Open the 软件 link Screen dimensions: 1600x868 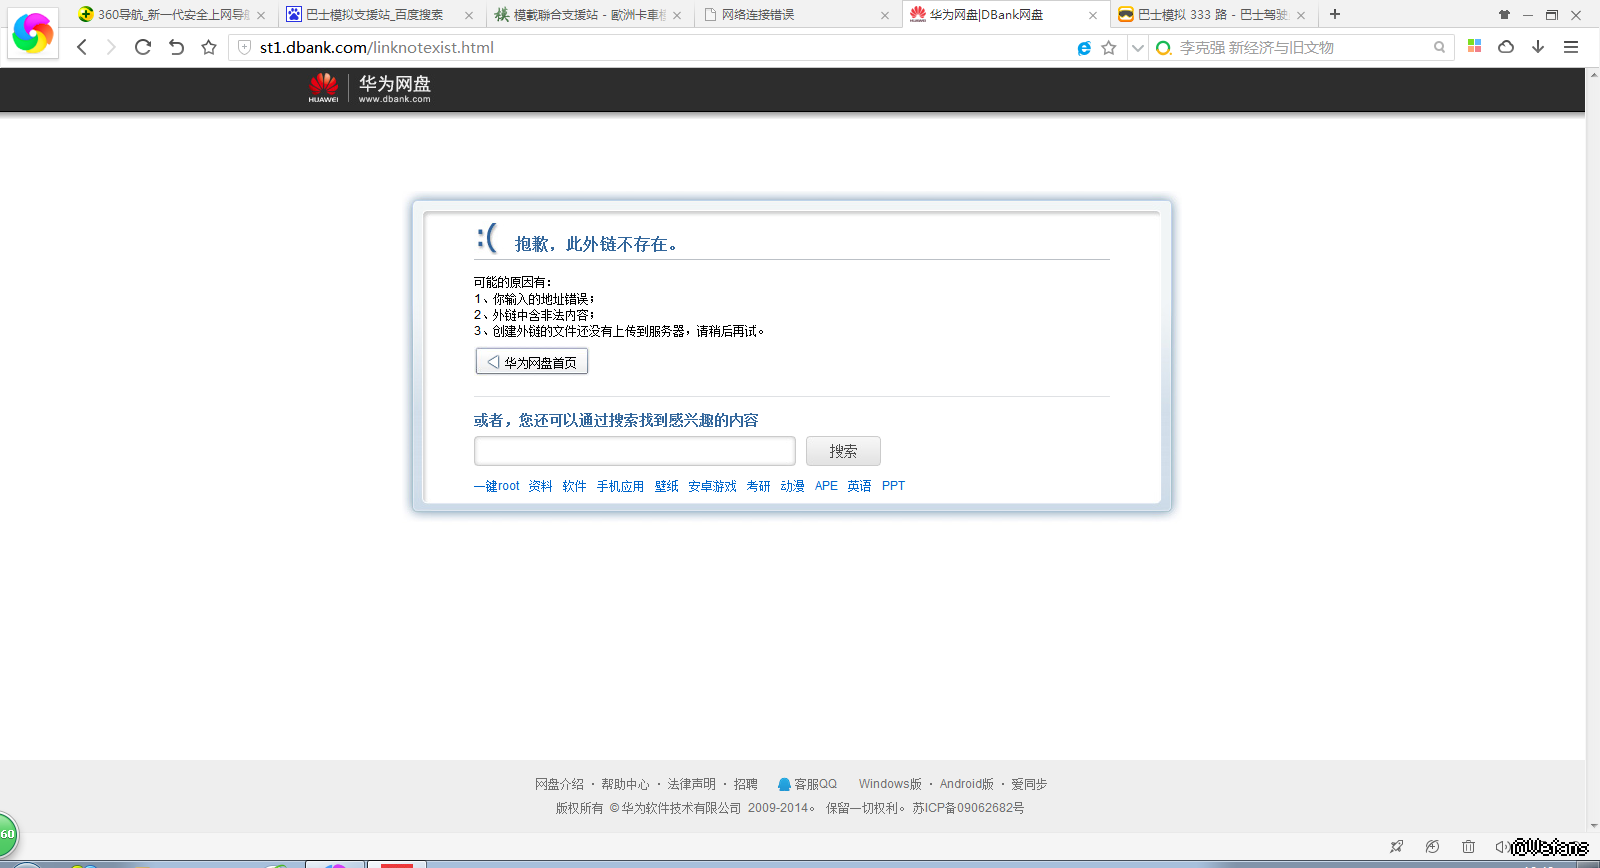[x=574, y=486]
